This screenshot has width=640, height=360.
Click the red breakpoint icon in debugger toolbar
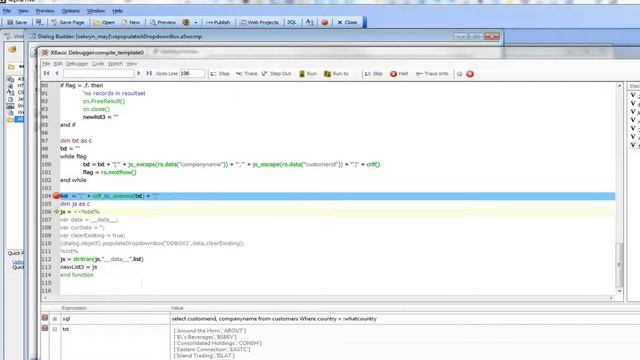(470, 74)
